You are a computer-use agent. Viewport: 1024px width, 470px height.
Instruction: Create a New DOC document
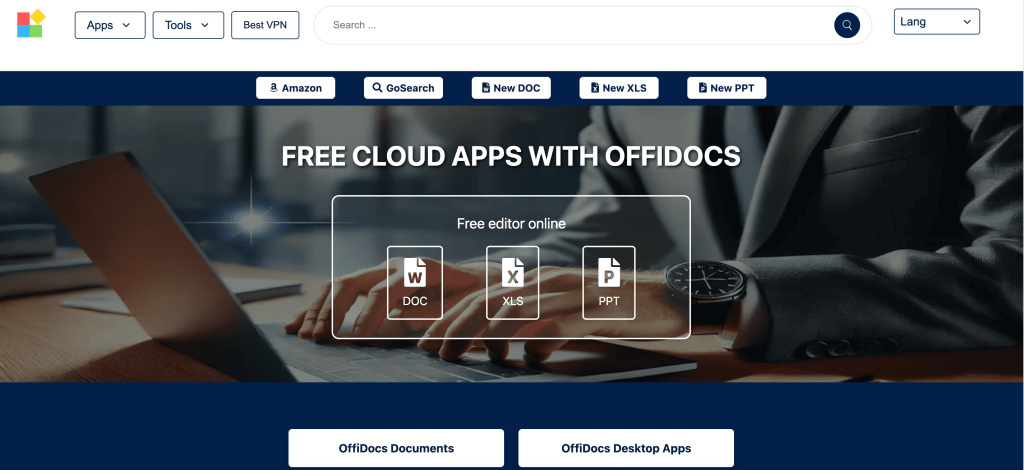click(511, 88)
